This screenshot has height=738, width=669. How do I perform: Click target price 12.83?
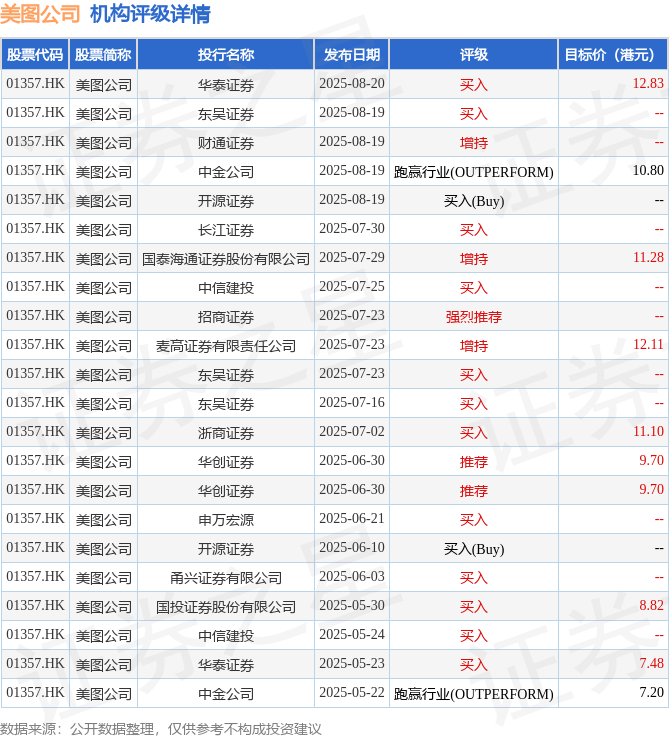648,83
